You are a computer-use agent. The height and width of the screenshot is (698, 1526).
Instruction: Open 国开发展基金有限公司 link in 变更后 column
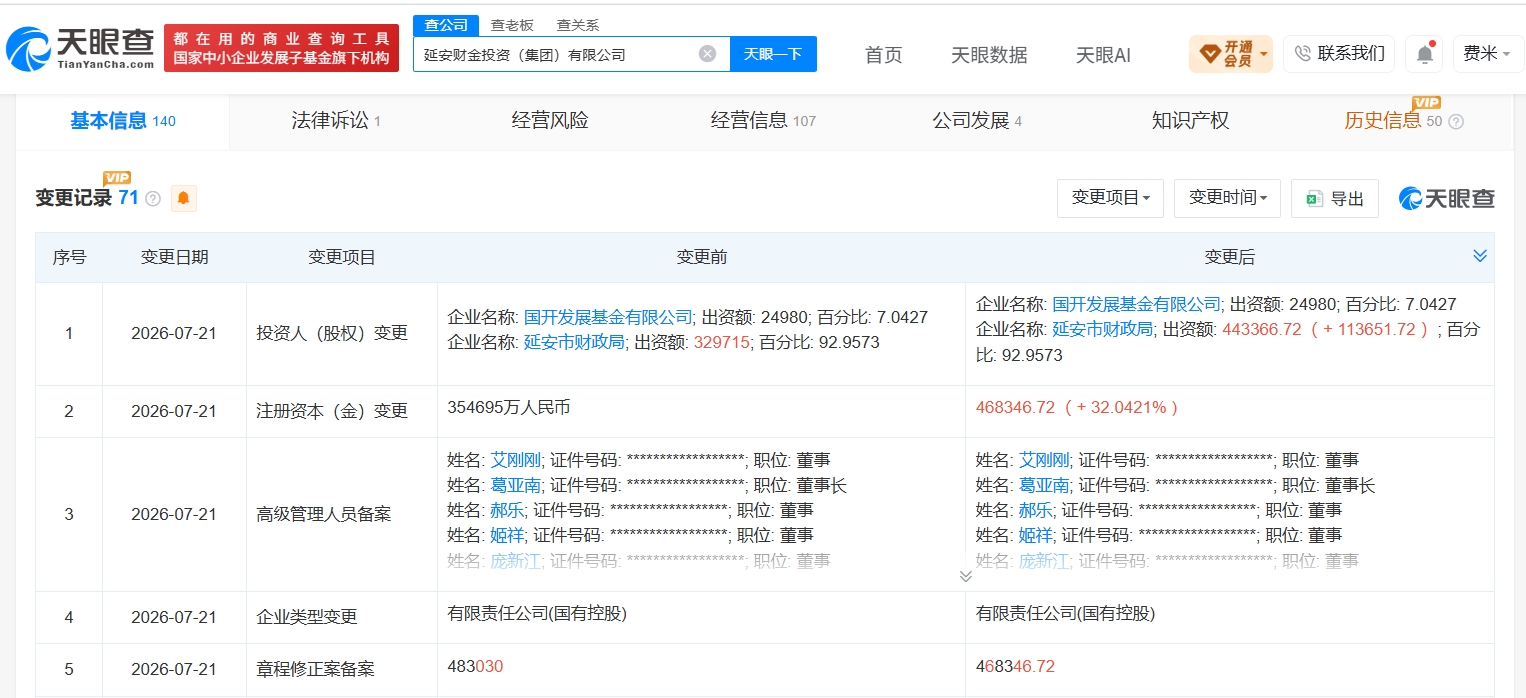pos(1136,304)
